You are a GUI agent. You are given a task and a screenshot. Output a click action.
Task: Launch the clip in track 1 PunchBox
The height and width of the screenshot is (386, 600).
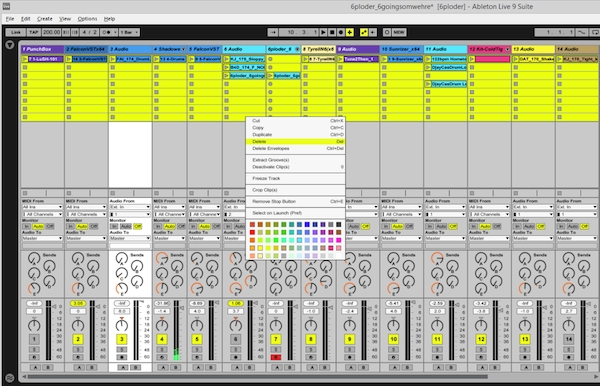pos(25,59)
